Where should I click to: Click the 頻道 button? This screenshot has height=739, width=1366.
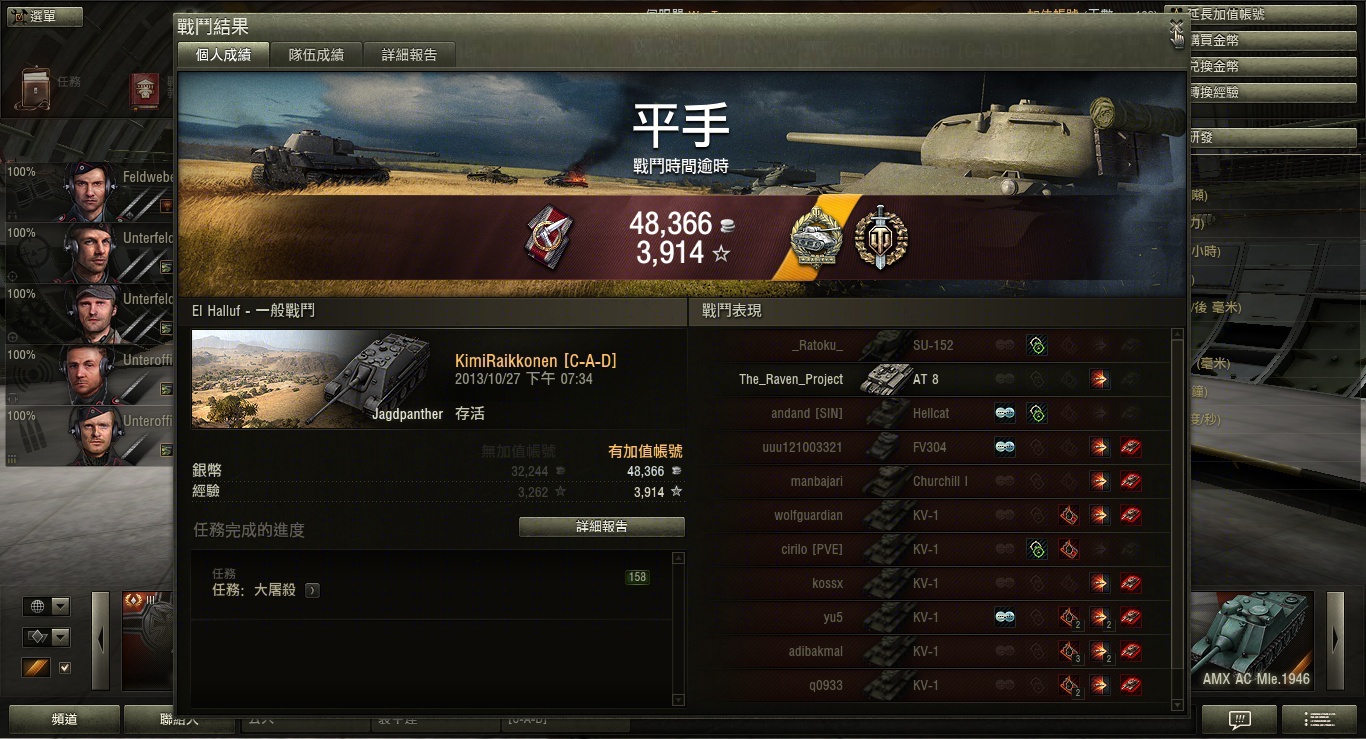point(64,719)
